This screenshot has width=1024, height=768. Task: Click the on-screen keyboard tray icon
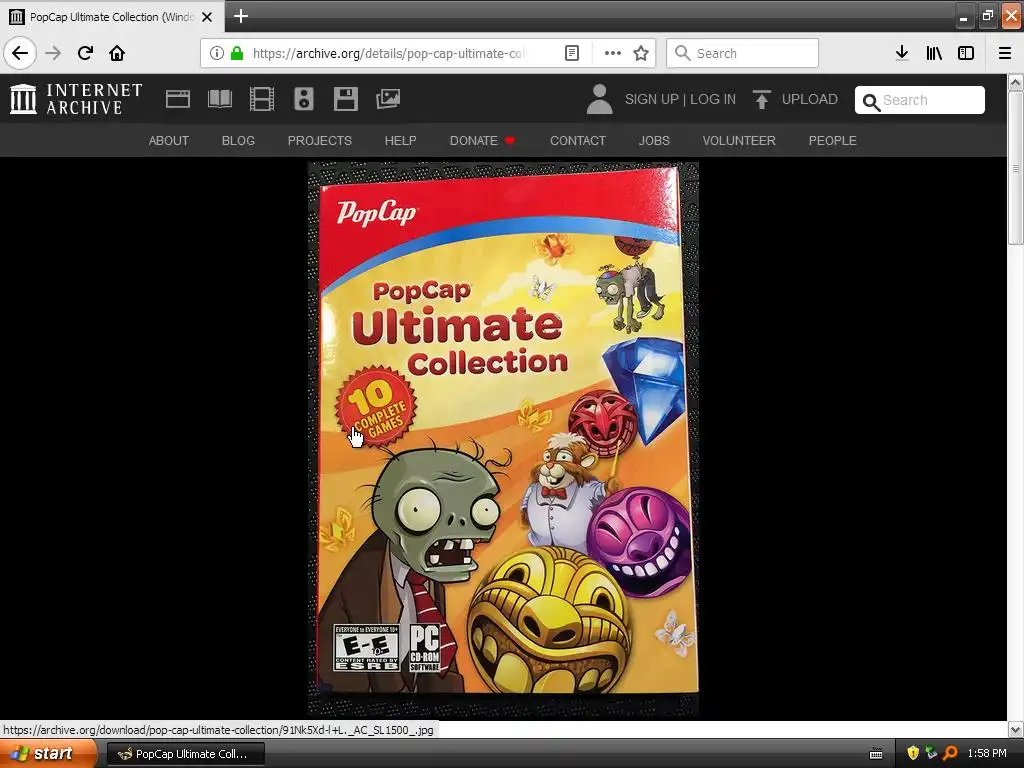pyautogui.click(x=876, y=754)
